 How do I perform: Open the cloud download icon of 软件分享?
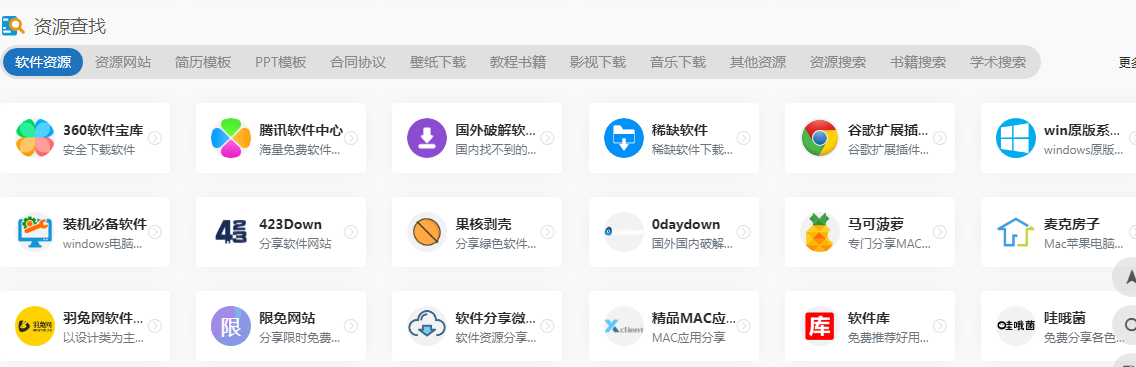[x=427, y=326]
